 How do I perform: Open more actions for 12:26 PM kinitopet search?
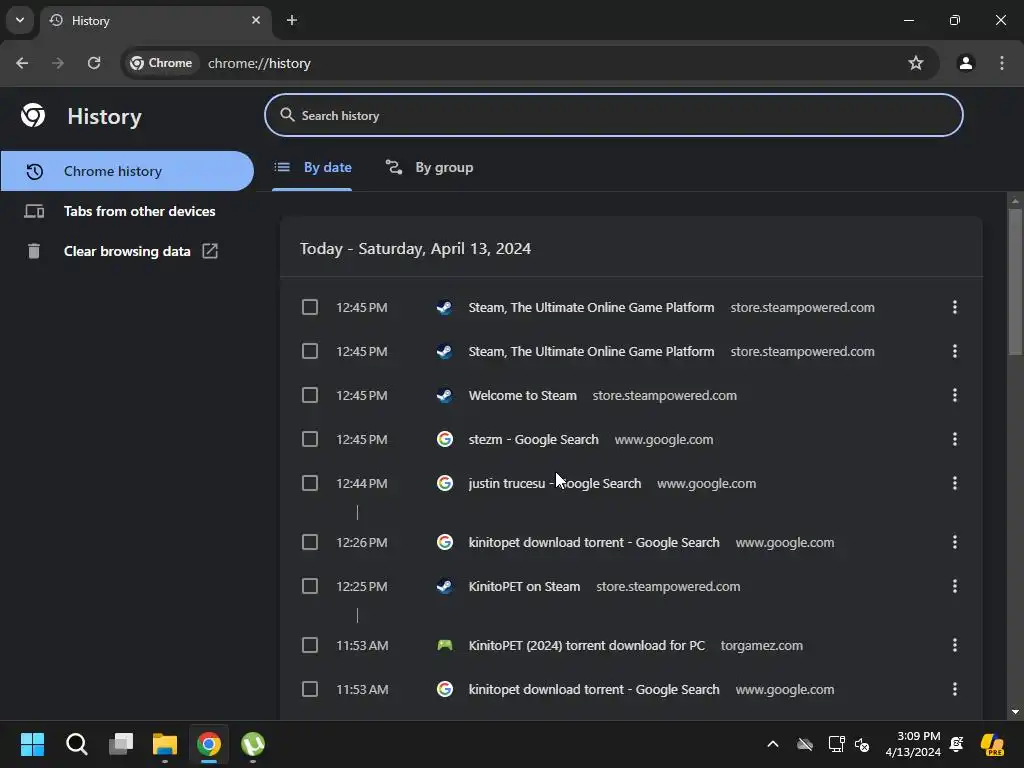[955, 543]
